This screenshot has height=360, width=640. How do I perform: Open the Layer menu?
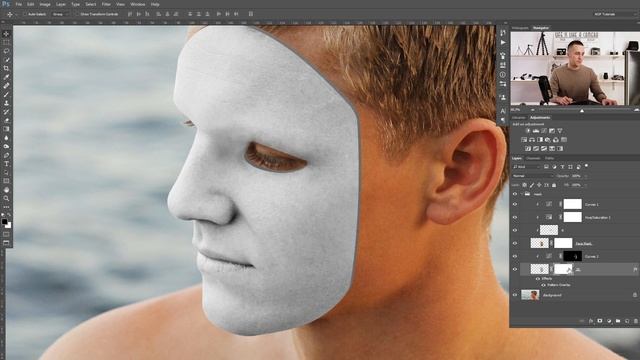click(x=61, y=4)
